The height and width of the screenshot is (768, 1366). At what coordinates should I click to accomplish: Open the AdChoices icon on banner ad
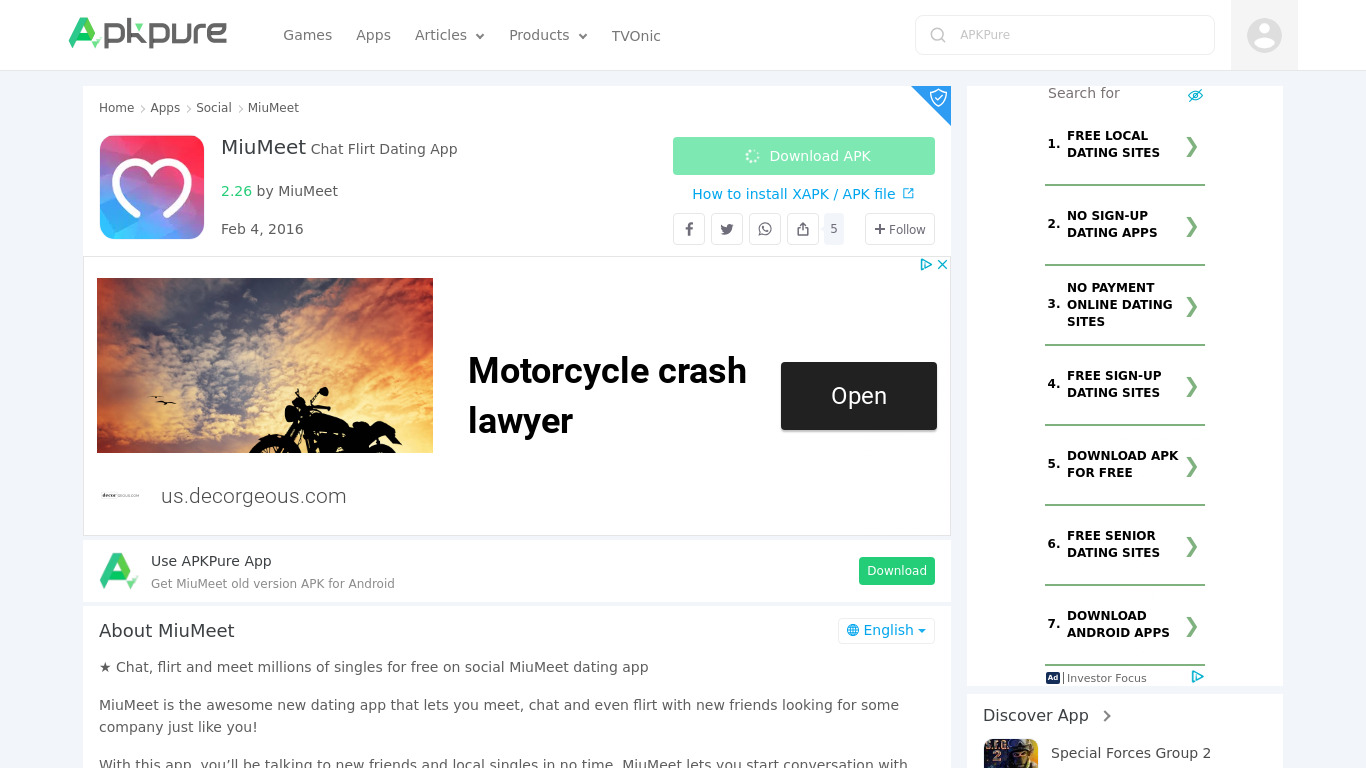[x=927, y=265]
